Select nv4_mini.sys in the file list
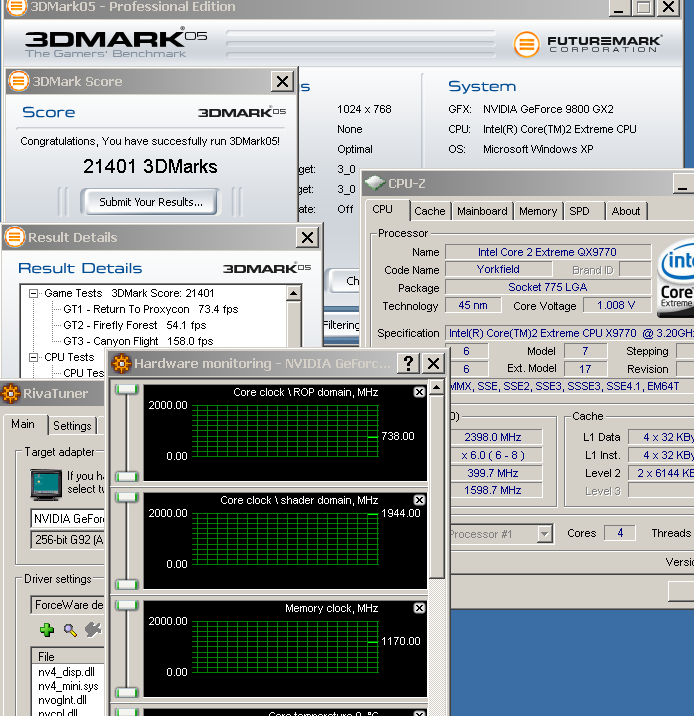Image resolution: width=694 pixels, height=716 pixels. tap(68, 686)
